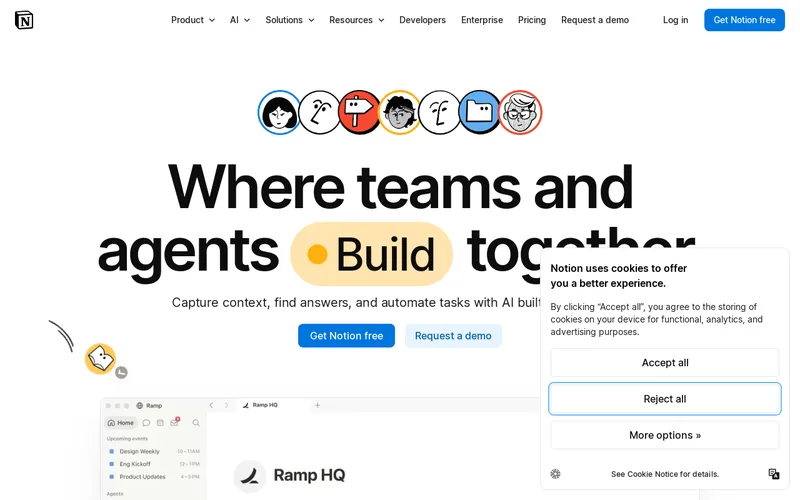Click the 12–1PM time beside Eng Kickoff
This screenshot has height=500, width=800.
tap(189, 464)
